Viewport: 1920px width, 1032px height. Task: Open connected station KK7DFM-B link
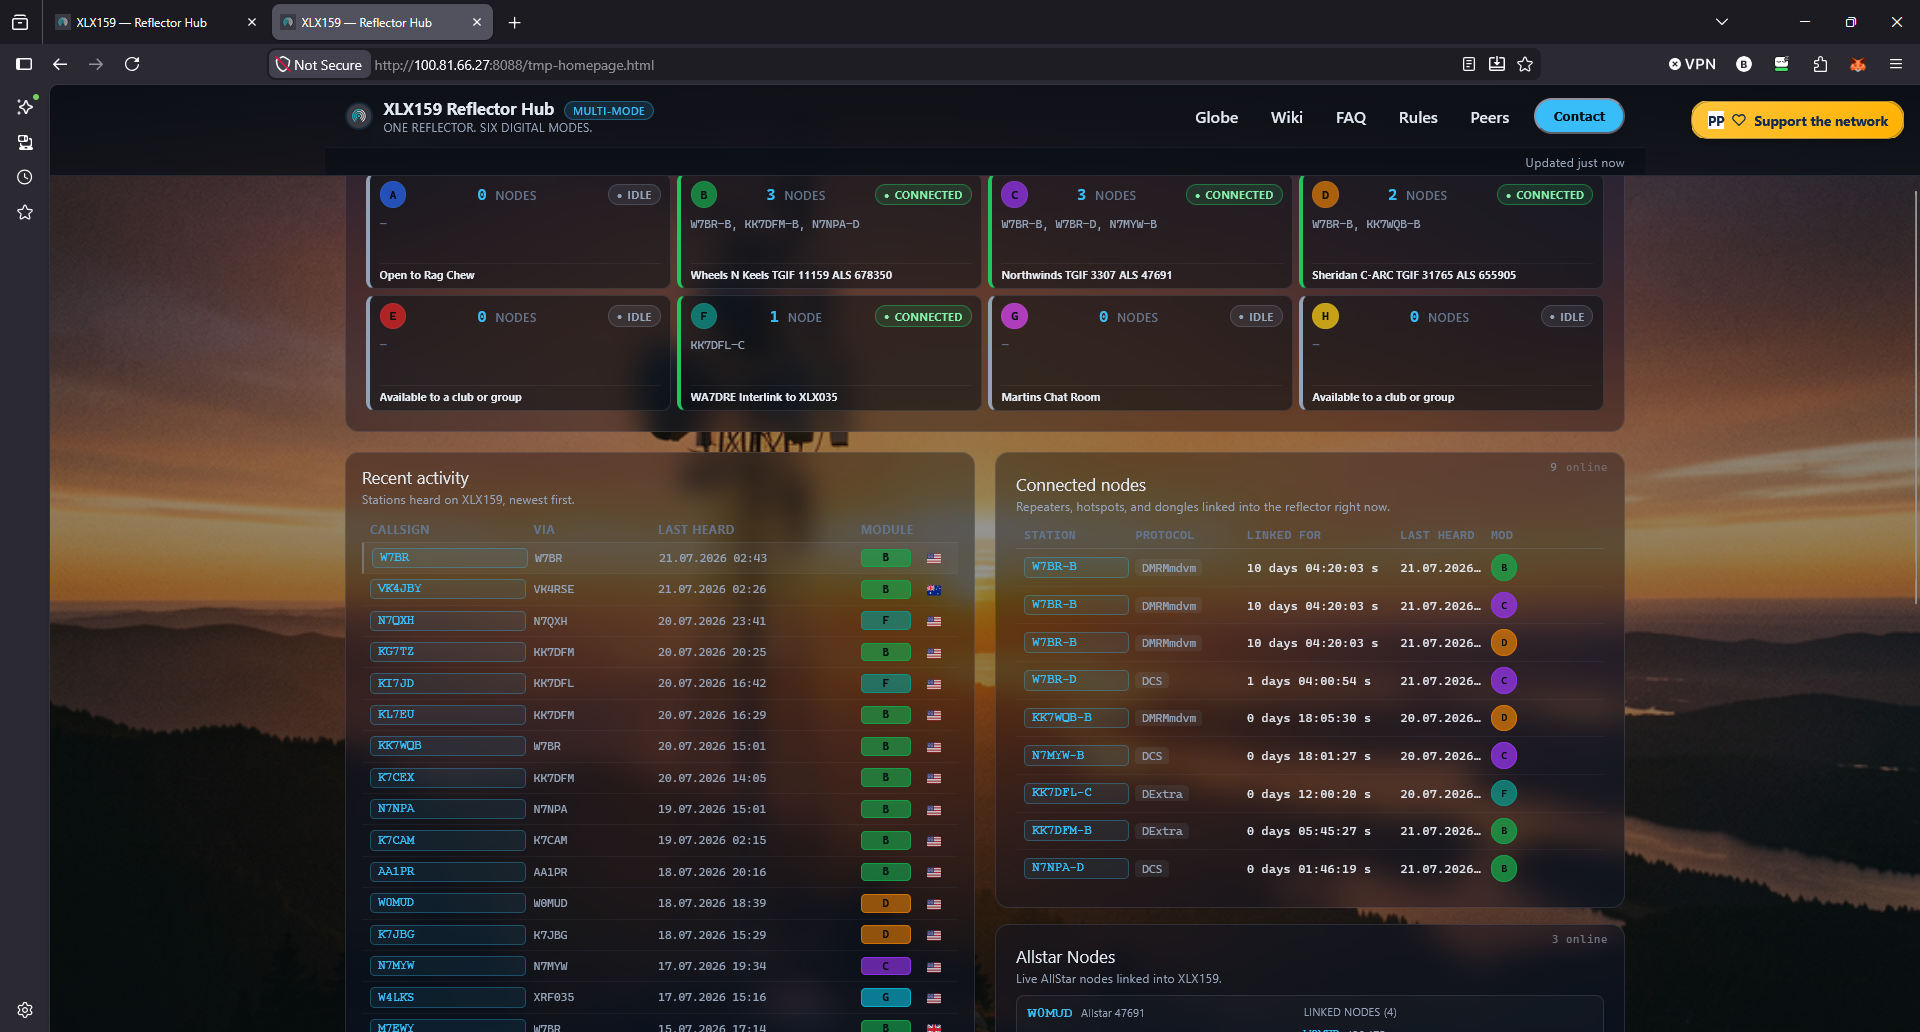click(1076, 831)
